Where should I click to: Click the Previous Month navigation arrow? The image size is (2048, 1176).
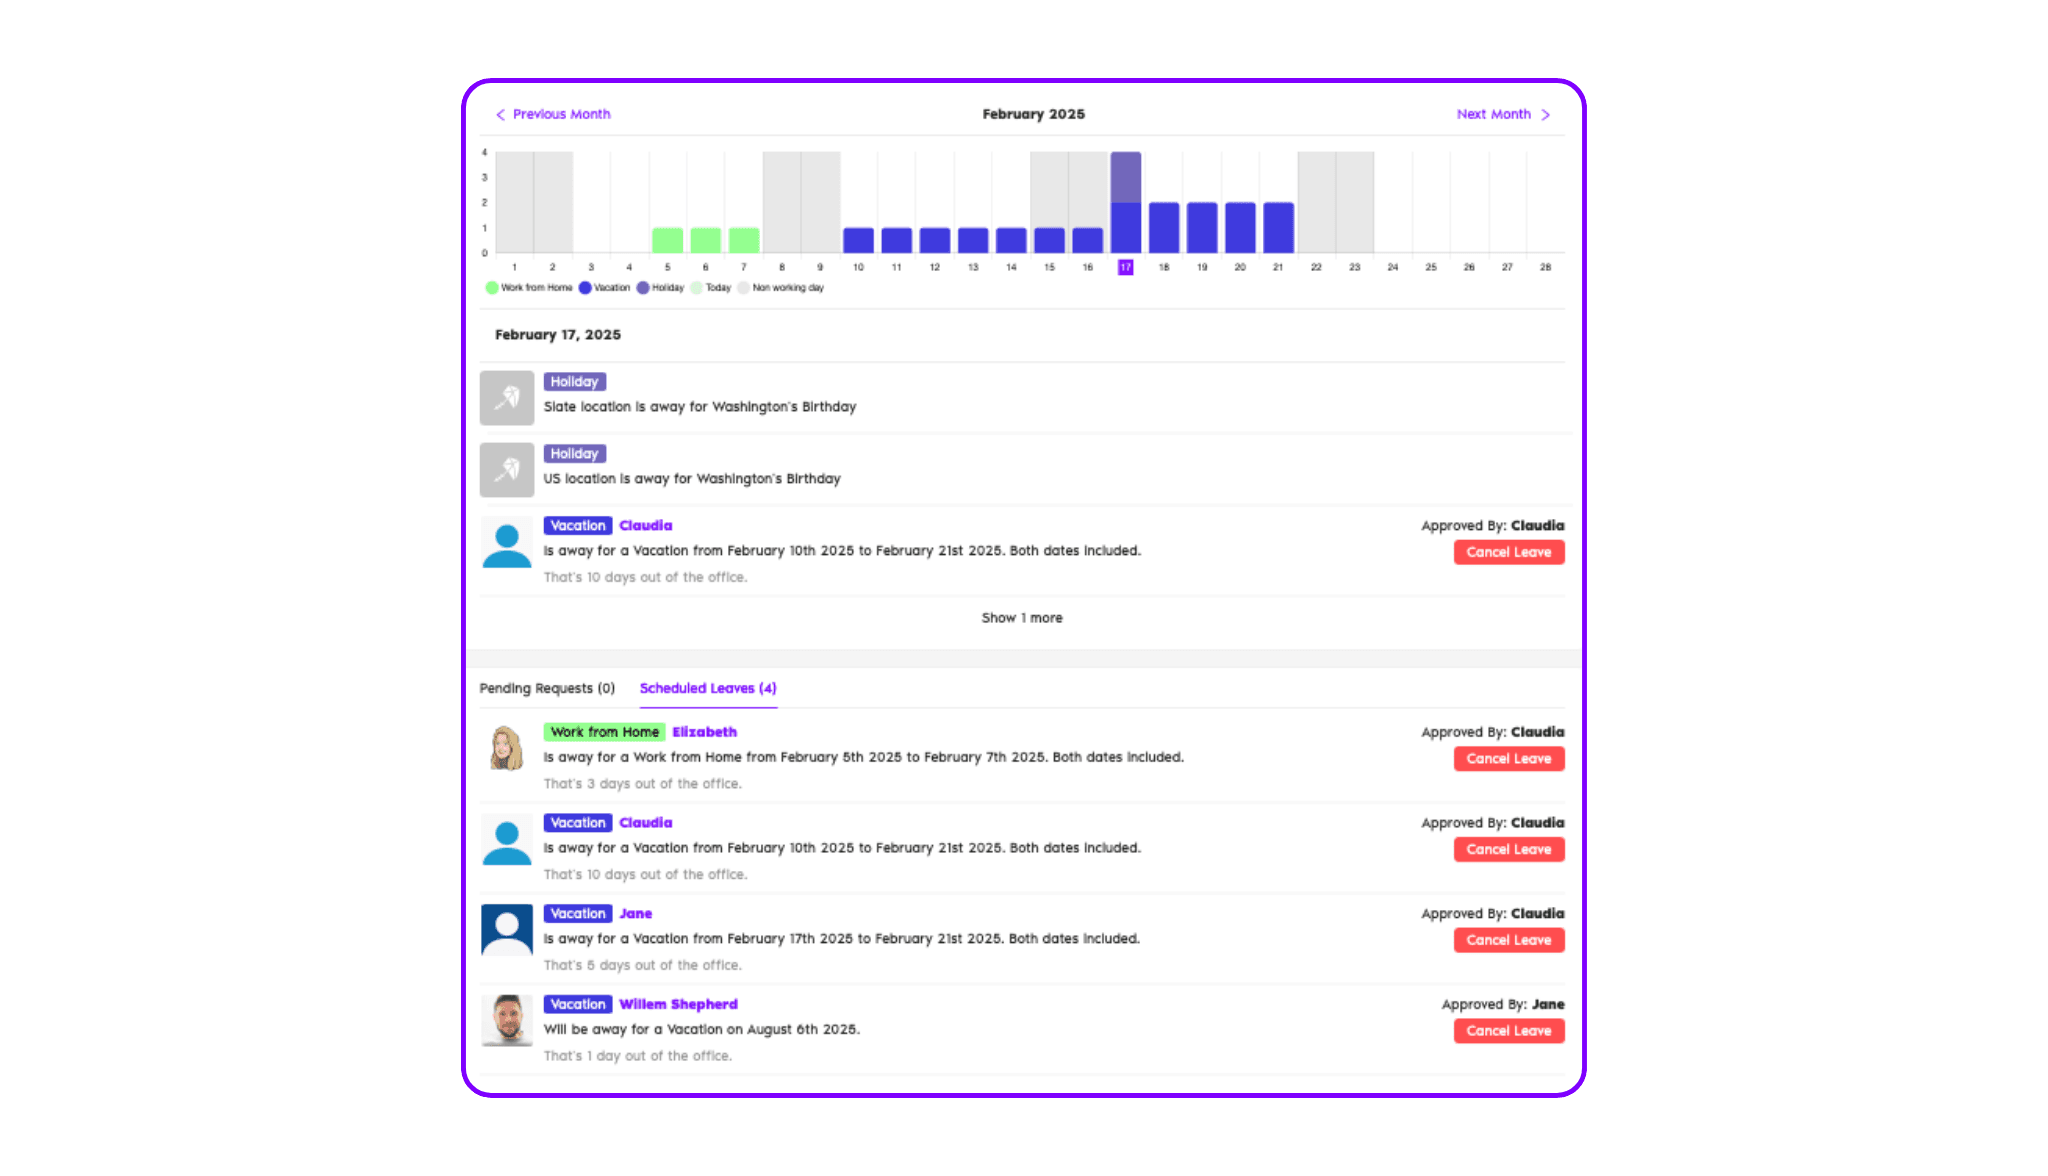coord(502,114)
